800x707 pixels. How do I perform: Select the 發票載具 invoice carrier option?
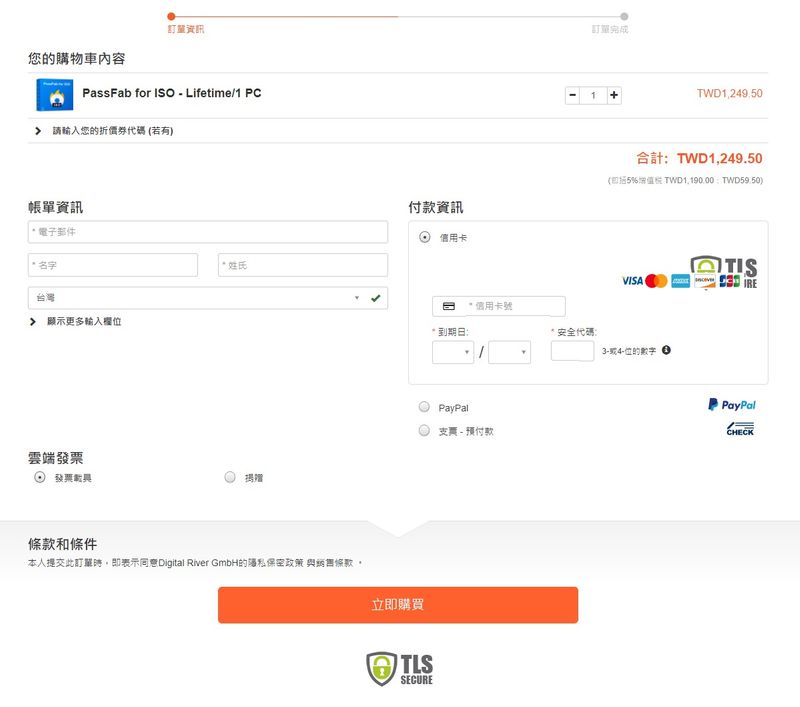pos(40,477)
